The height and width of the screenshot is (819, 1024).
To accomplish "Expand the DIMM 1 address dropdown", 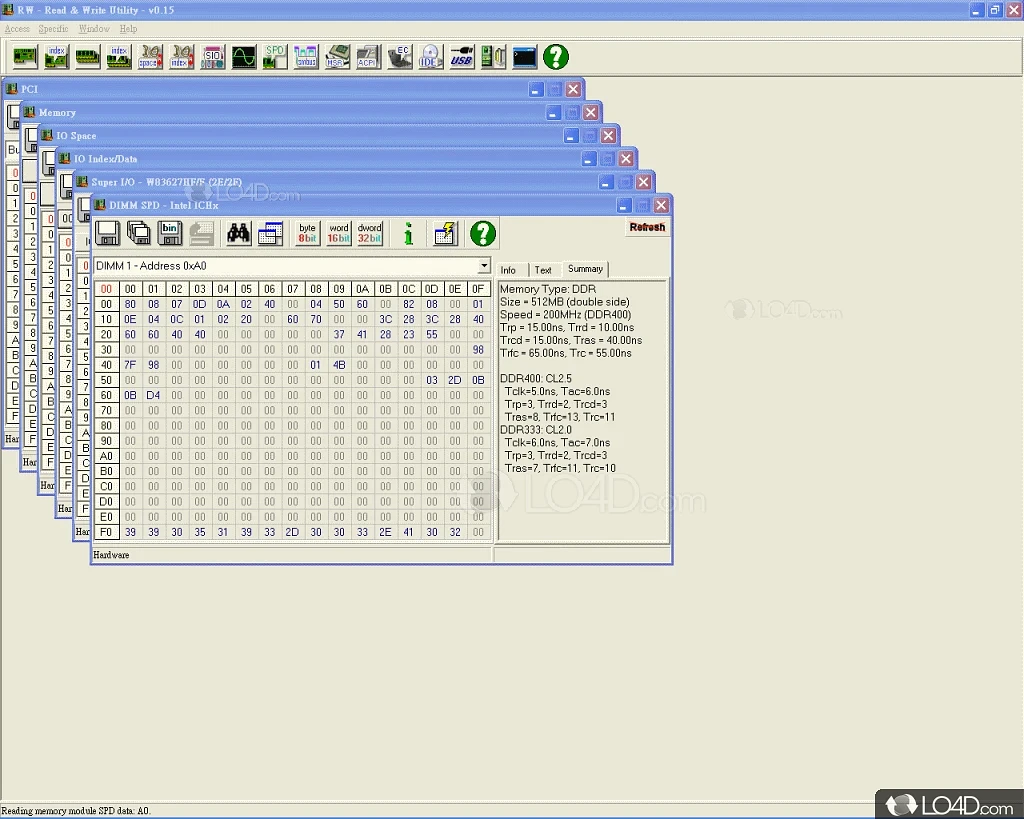I will (x=484, y=267).
